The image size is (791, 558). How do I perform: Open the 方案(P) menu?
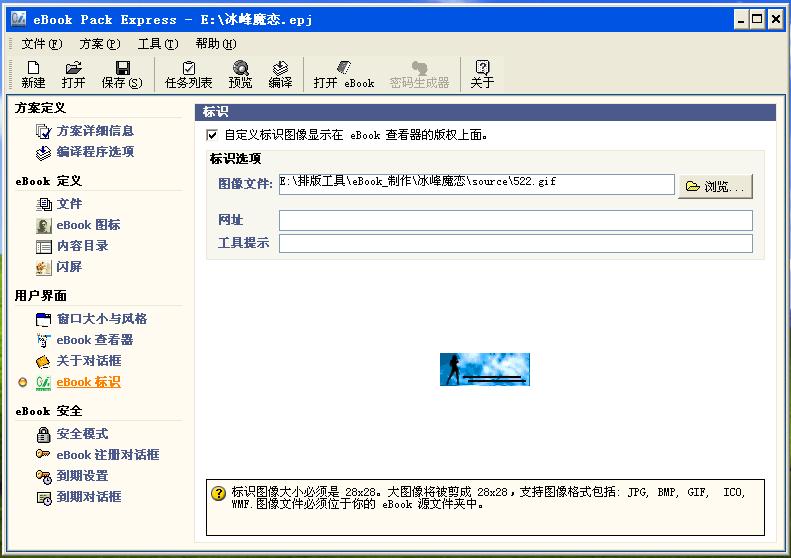[100, 44]
